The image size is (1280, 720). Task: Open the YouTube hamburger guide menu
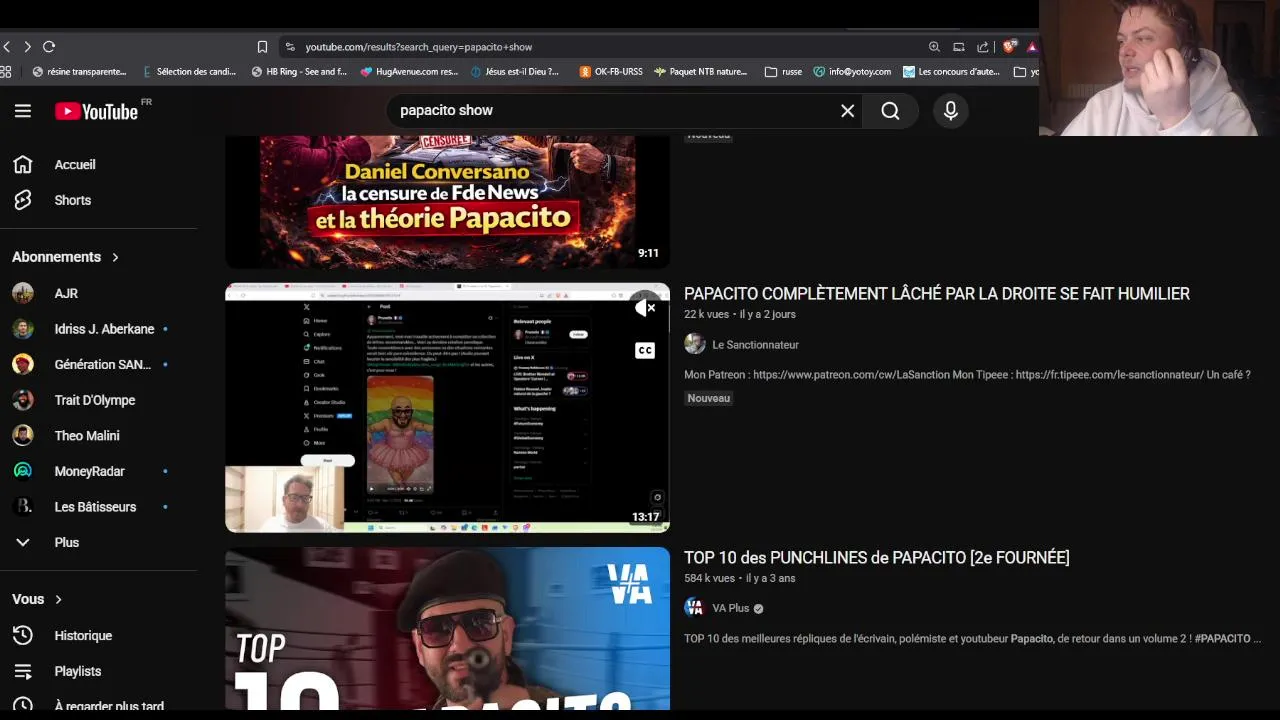[23, 111]
